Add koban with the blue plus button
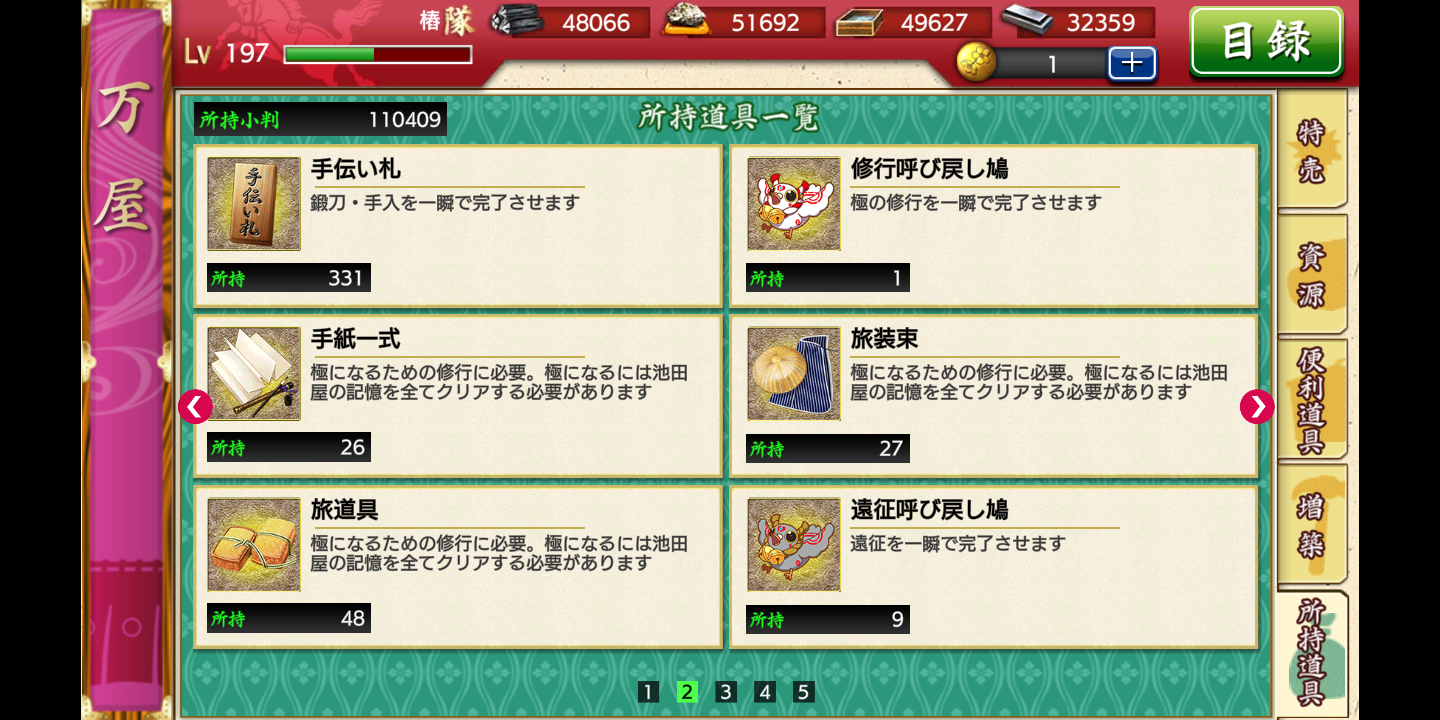The height and width of the screenshot is (720, 1440). 1132,63
